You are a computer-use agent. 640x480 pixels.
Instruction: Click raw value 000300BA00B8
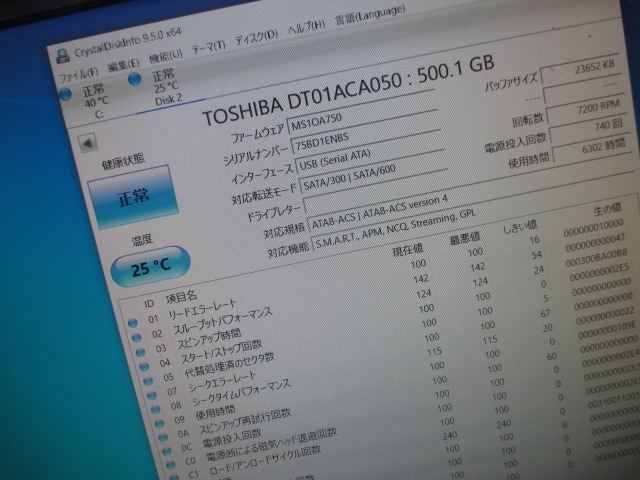[596, 258]
